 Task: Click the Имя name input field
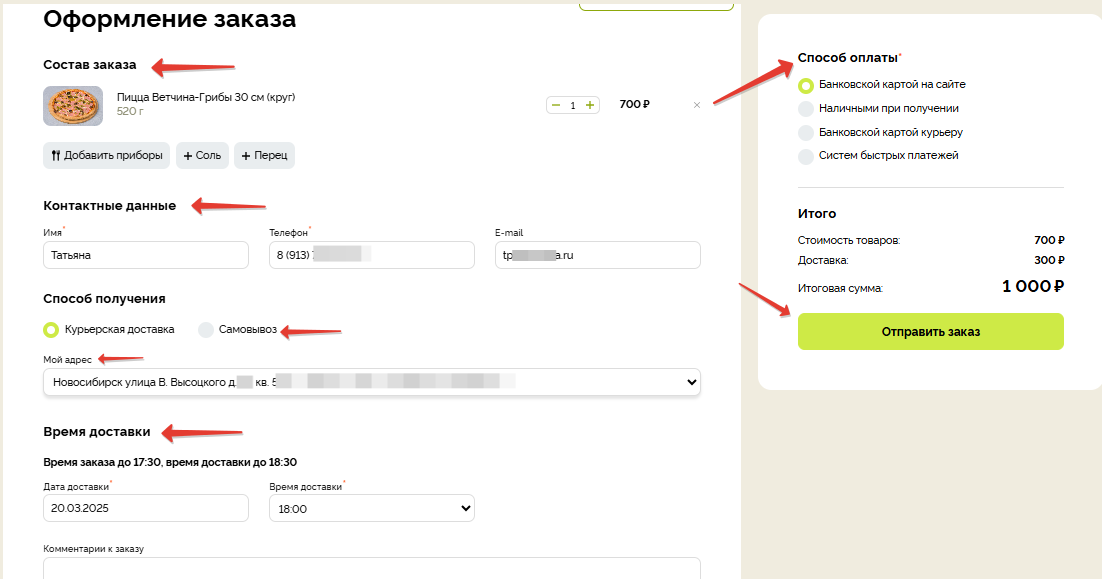pos(146,255)
